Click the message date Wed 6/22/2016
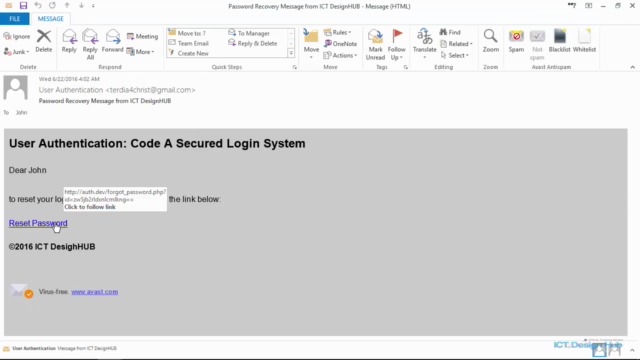The image size is (640, 360). tap(69, 79)
